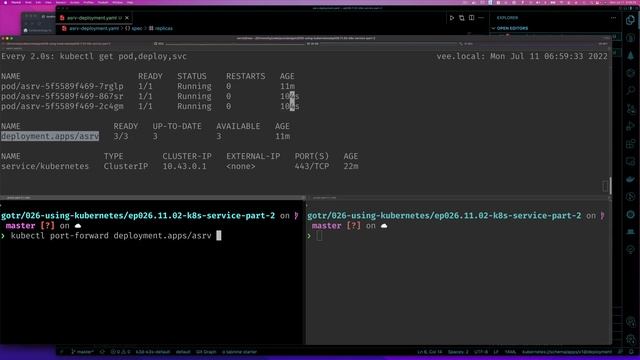
Task: Open the Docker whale view in the activity bar
Action: pyautogui.click(x=631, y=179)
